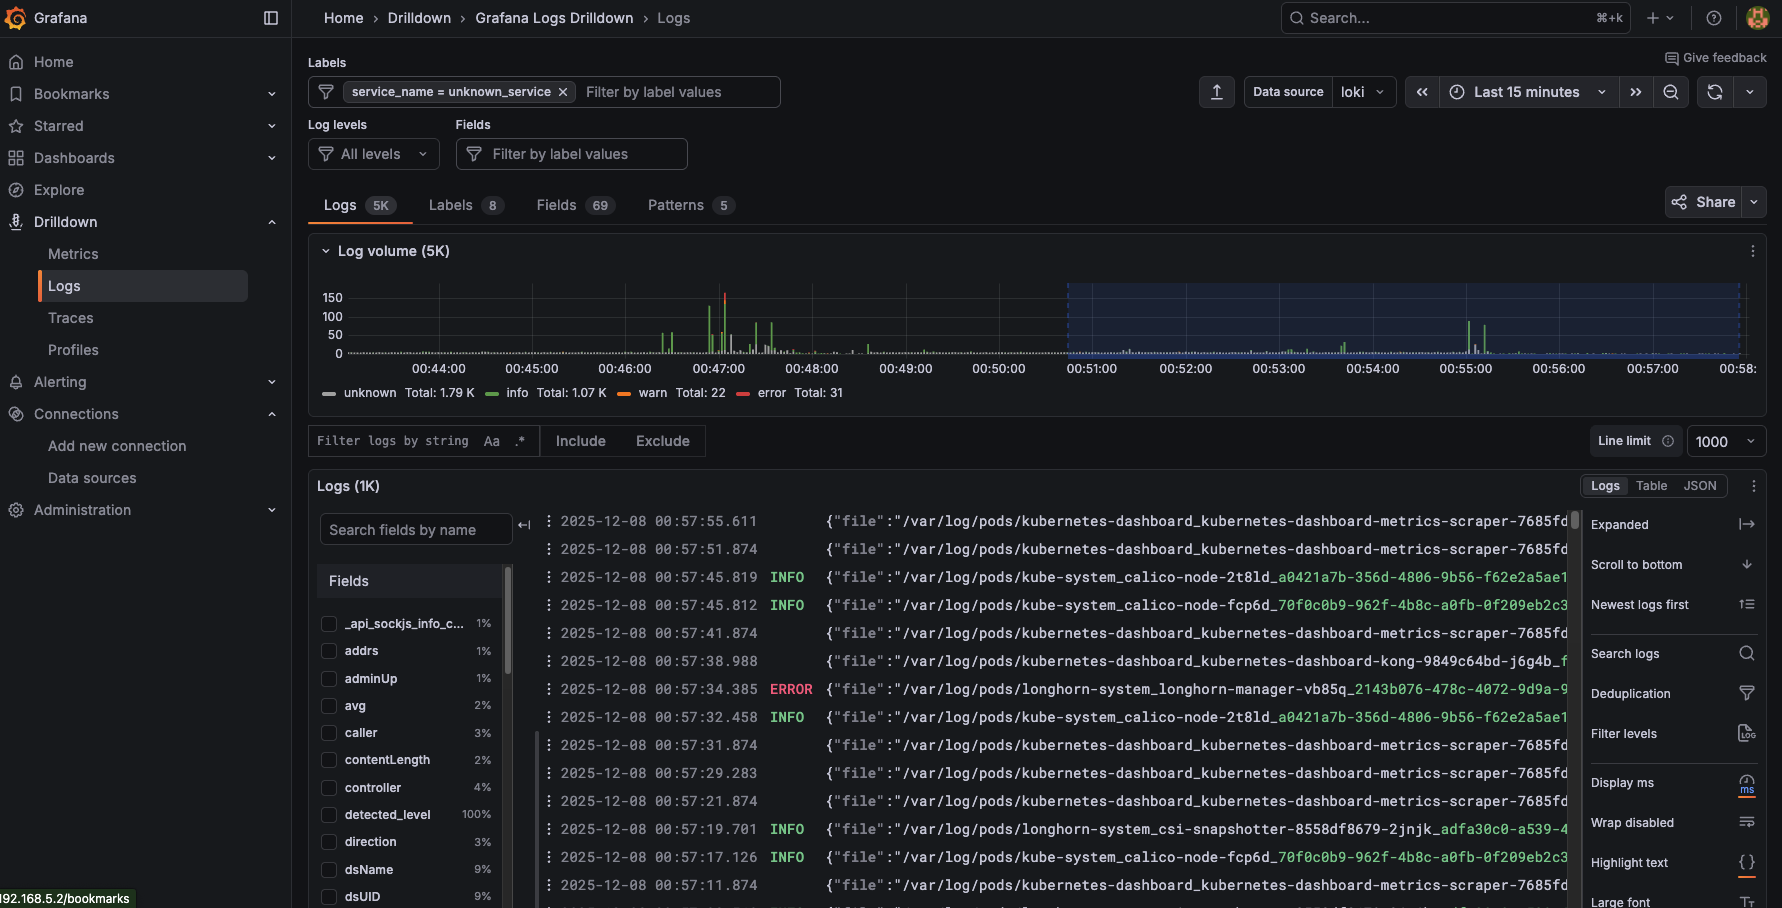Click the Scroll to bottom arrow icon
This screenshot has width=1782, height=908.
[1746, 565]
